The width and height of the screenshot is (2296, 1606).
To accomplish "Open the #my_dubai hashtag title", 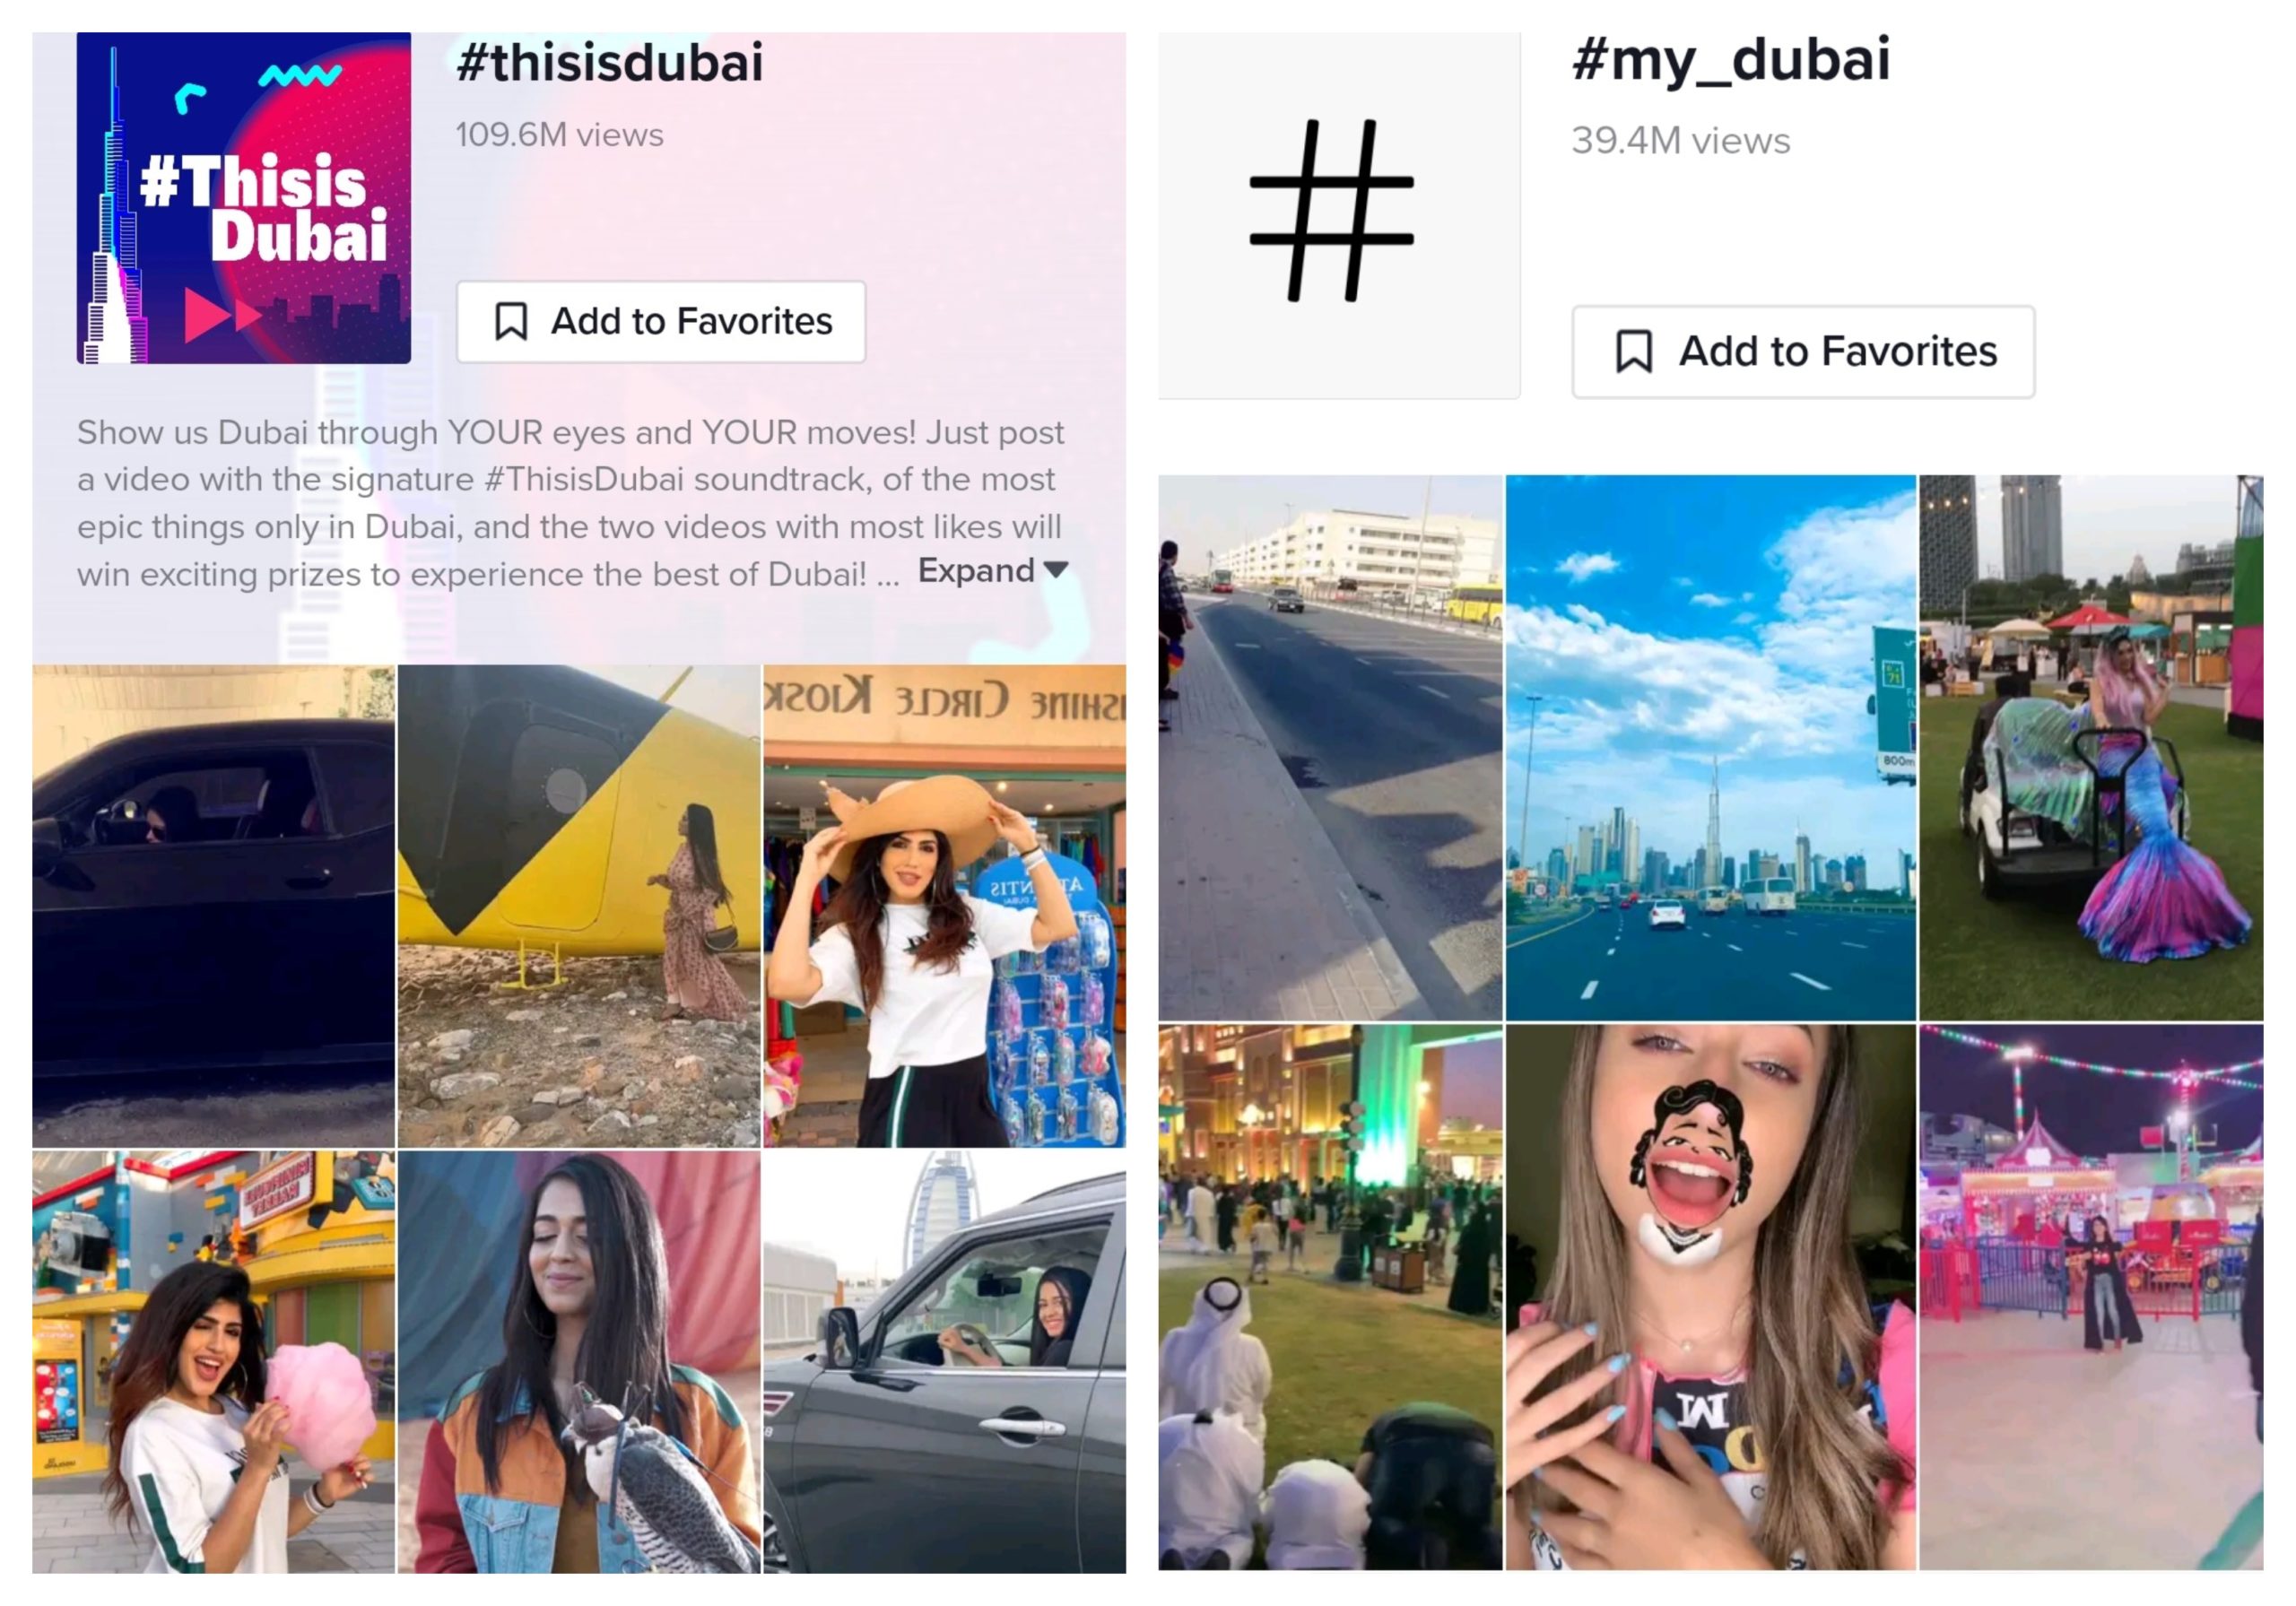I will click(1731, 60).
